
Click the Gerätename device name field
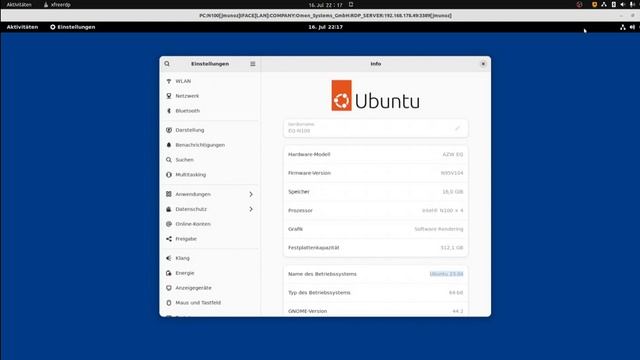376,128
